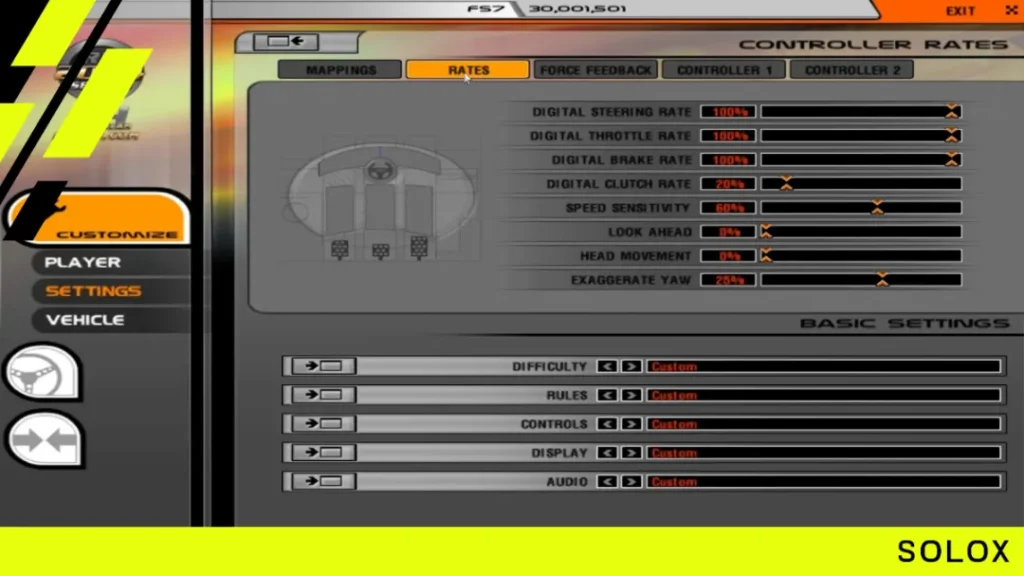Image resolution: width=1024 pixels, height=576 pixels.
Task: Click the Difficulty Custom value field
Action: point(824,366)
